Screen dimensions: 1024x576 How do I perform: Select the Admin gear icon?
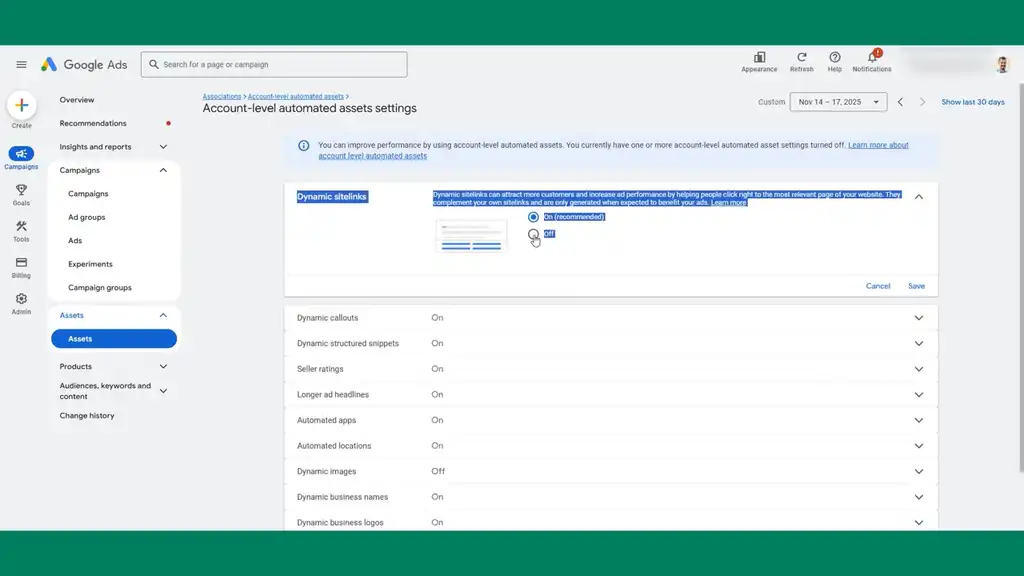[x=21, y=299]
